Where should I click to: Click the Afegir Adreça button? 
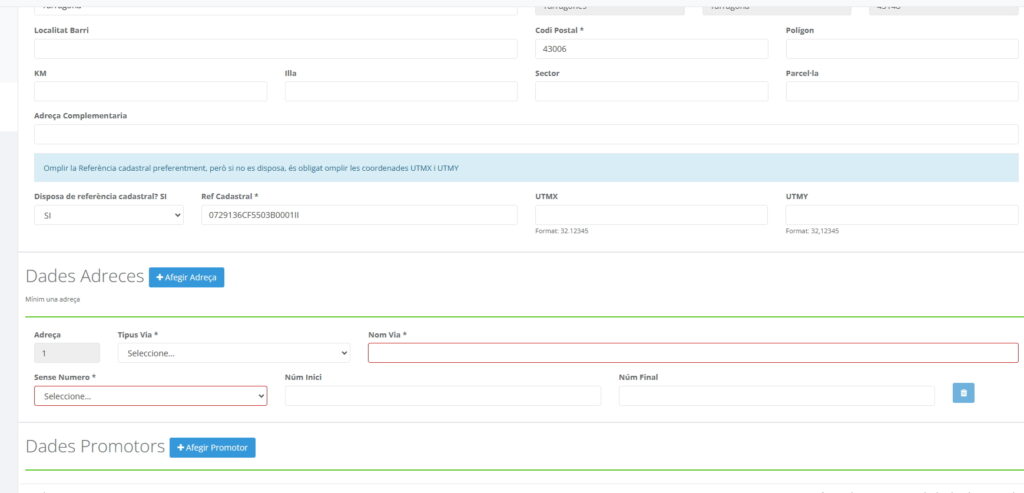coord(186,277)
